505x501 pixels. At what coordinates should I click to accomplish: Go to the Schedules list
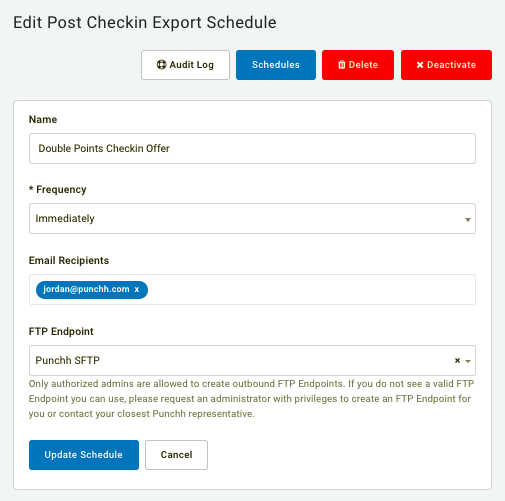click(276, 65)
